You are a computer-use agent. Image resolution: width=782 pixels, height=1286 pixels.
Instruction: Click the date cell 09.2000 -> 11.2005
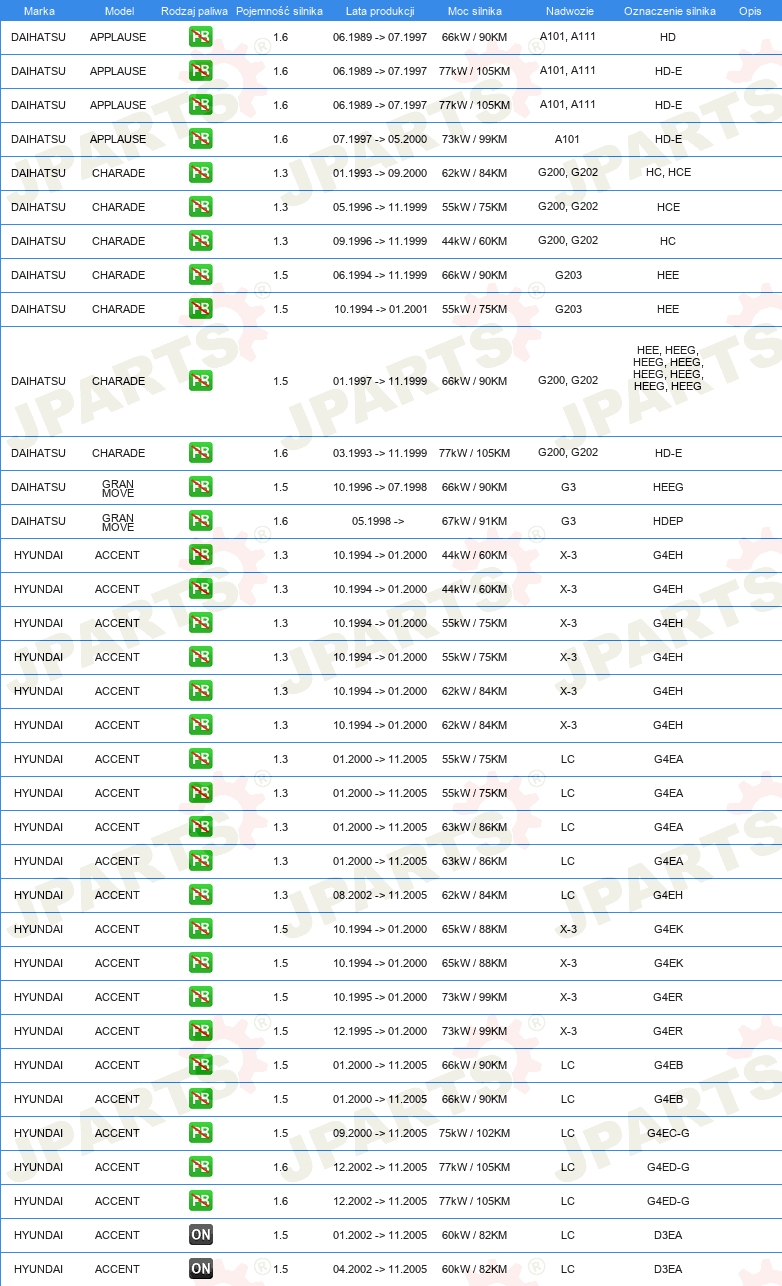point(380,1133)
